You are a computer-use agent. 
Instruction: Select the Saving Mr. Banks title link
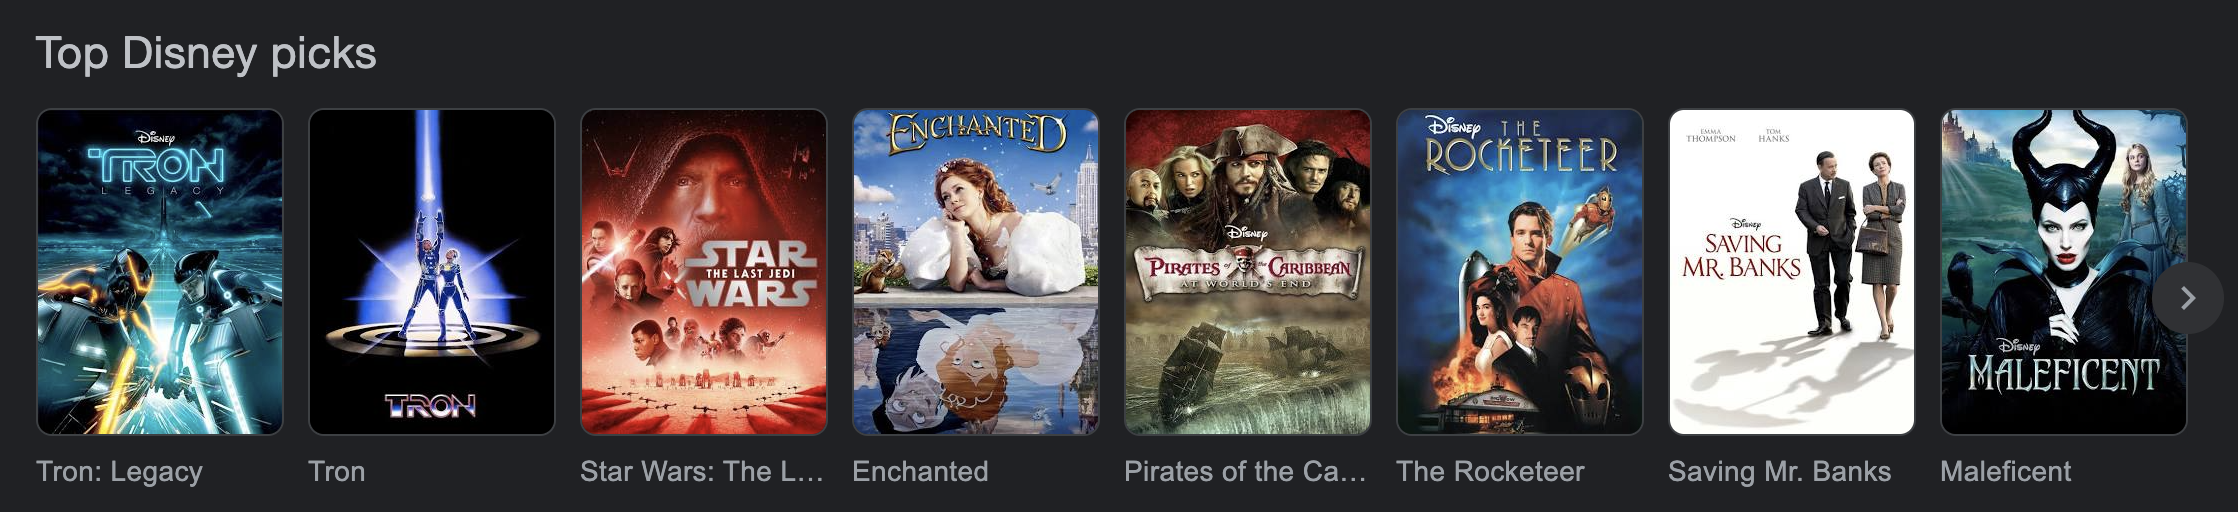coord(1780,471)
